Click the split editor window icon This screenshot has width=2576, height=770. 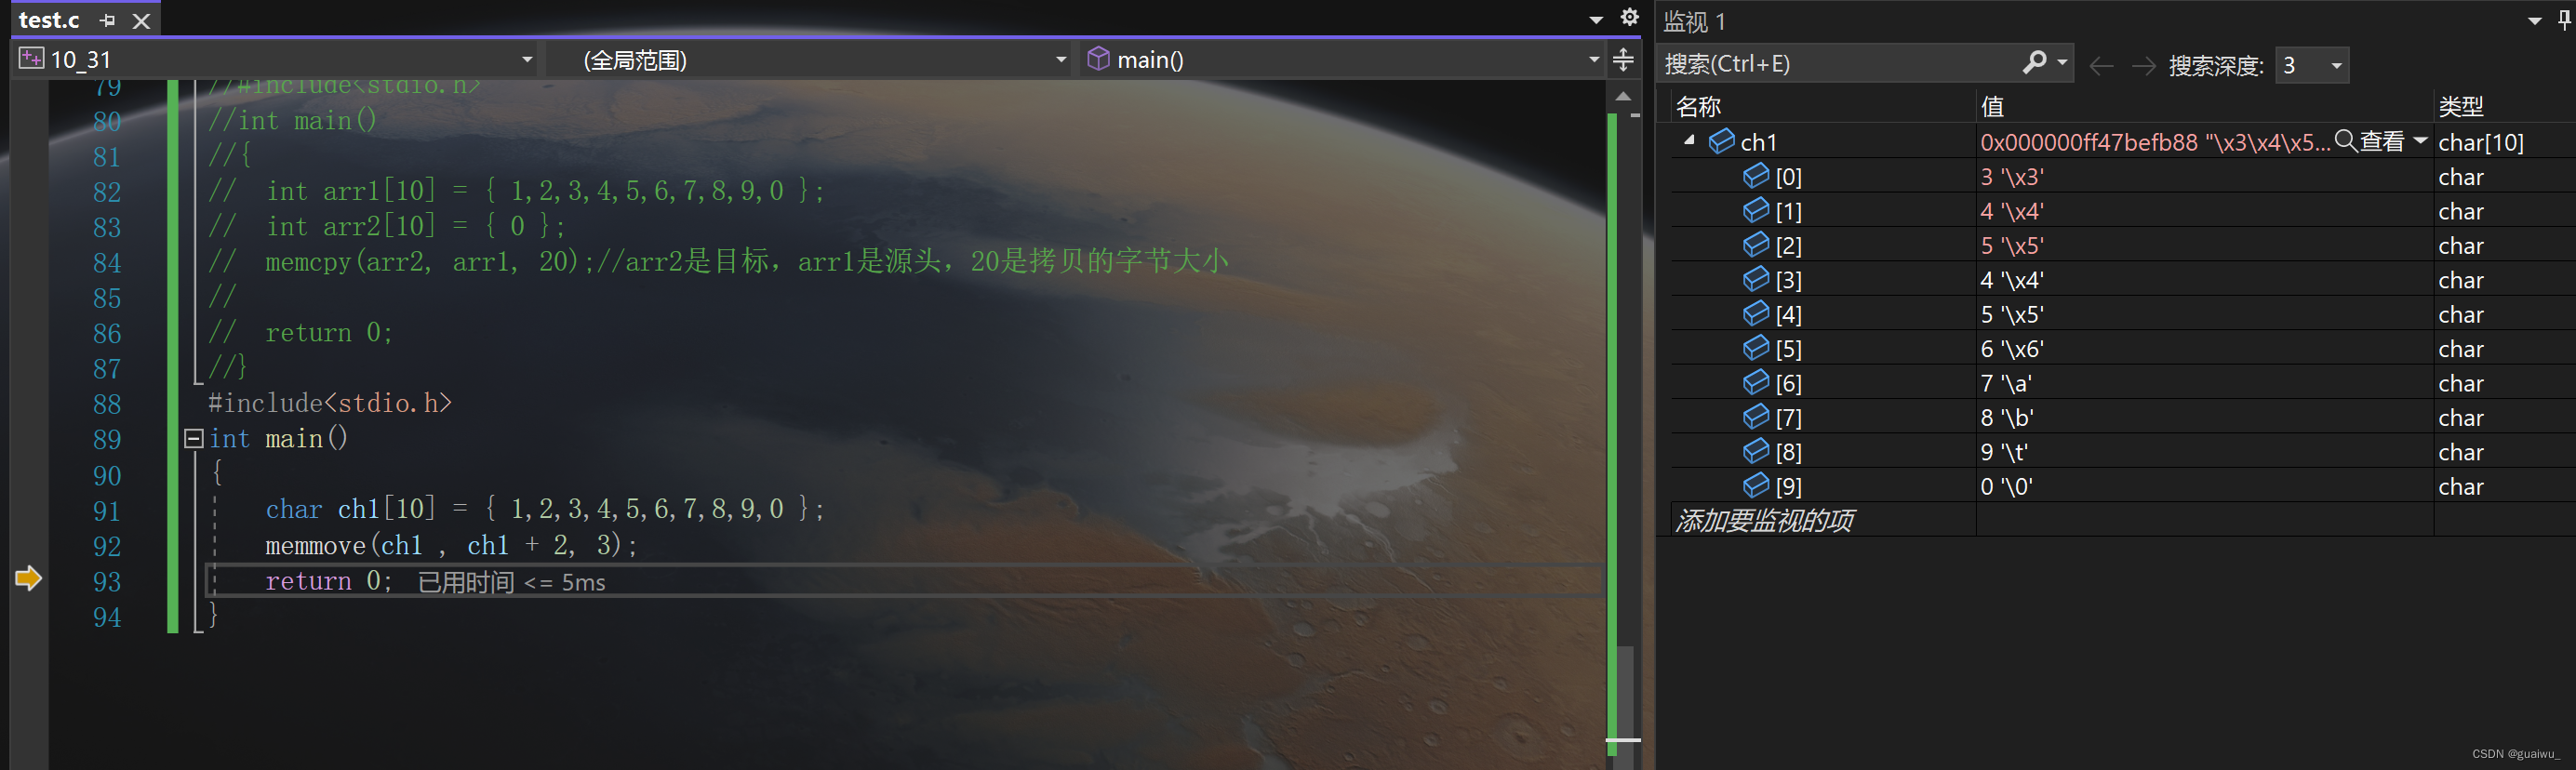click(1624, 60)
